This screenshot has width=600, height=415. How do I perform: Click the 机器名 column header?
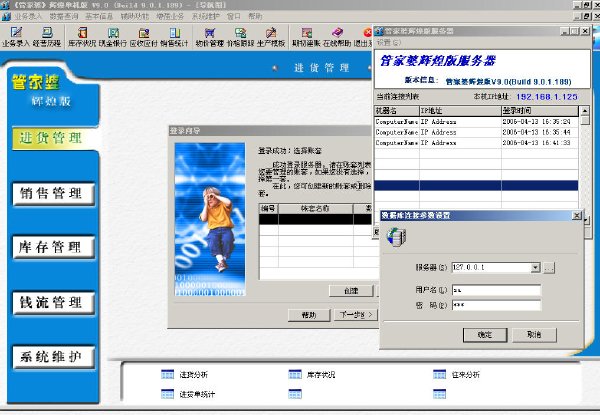[397, 111]
